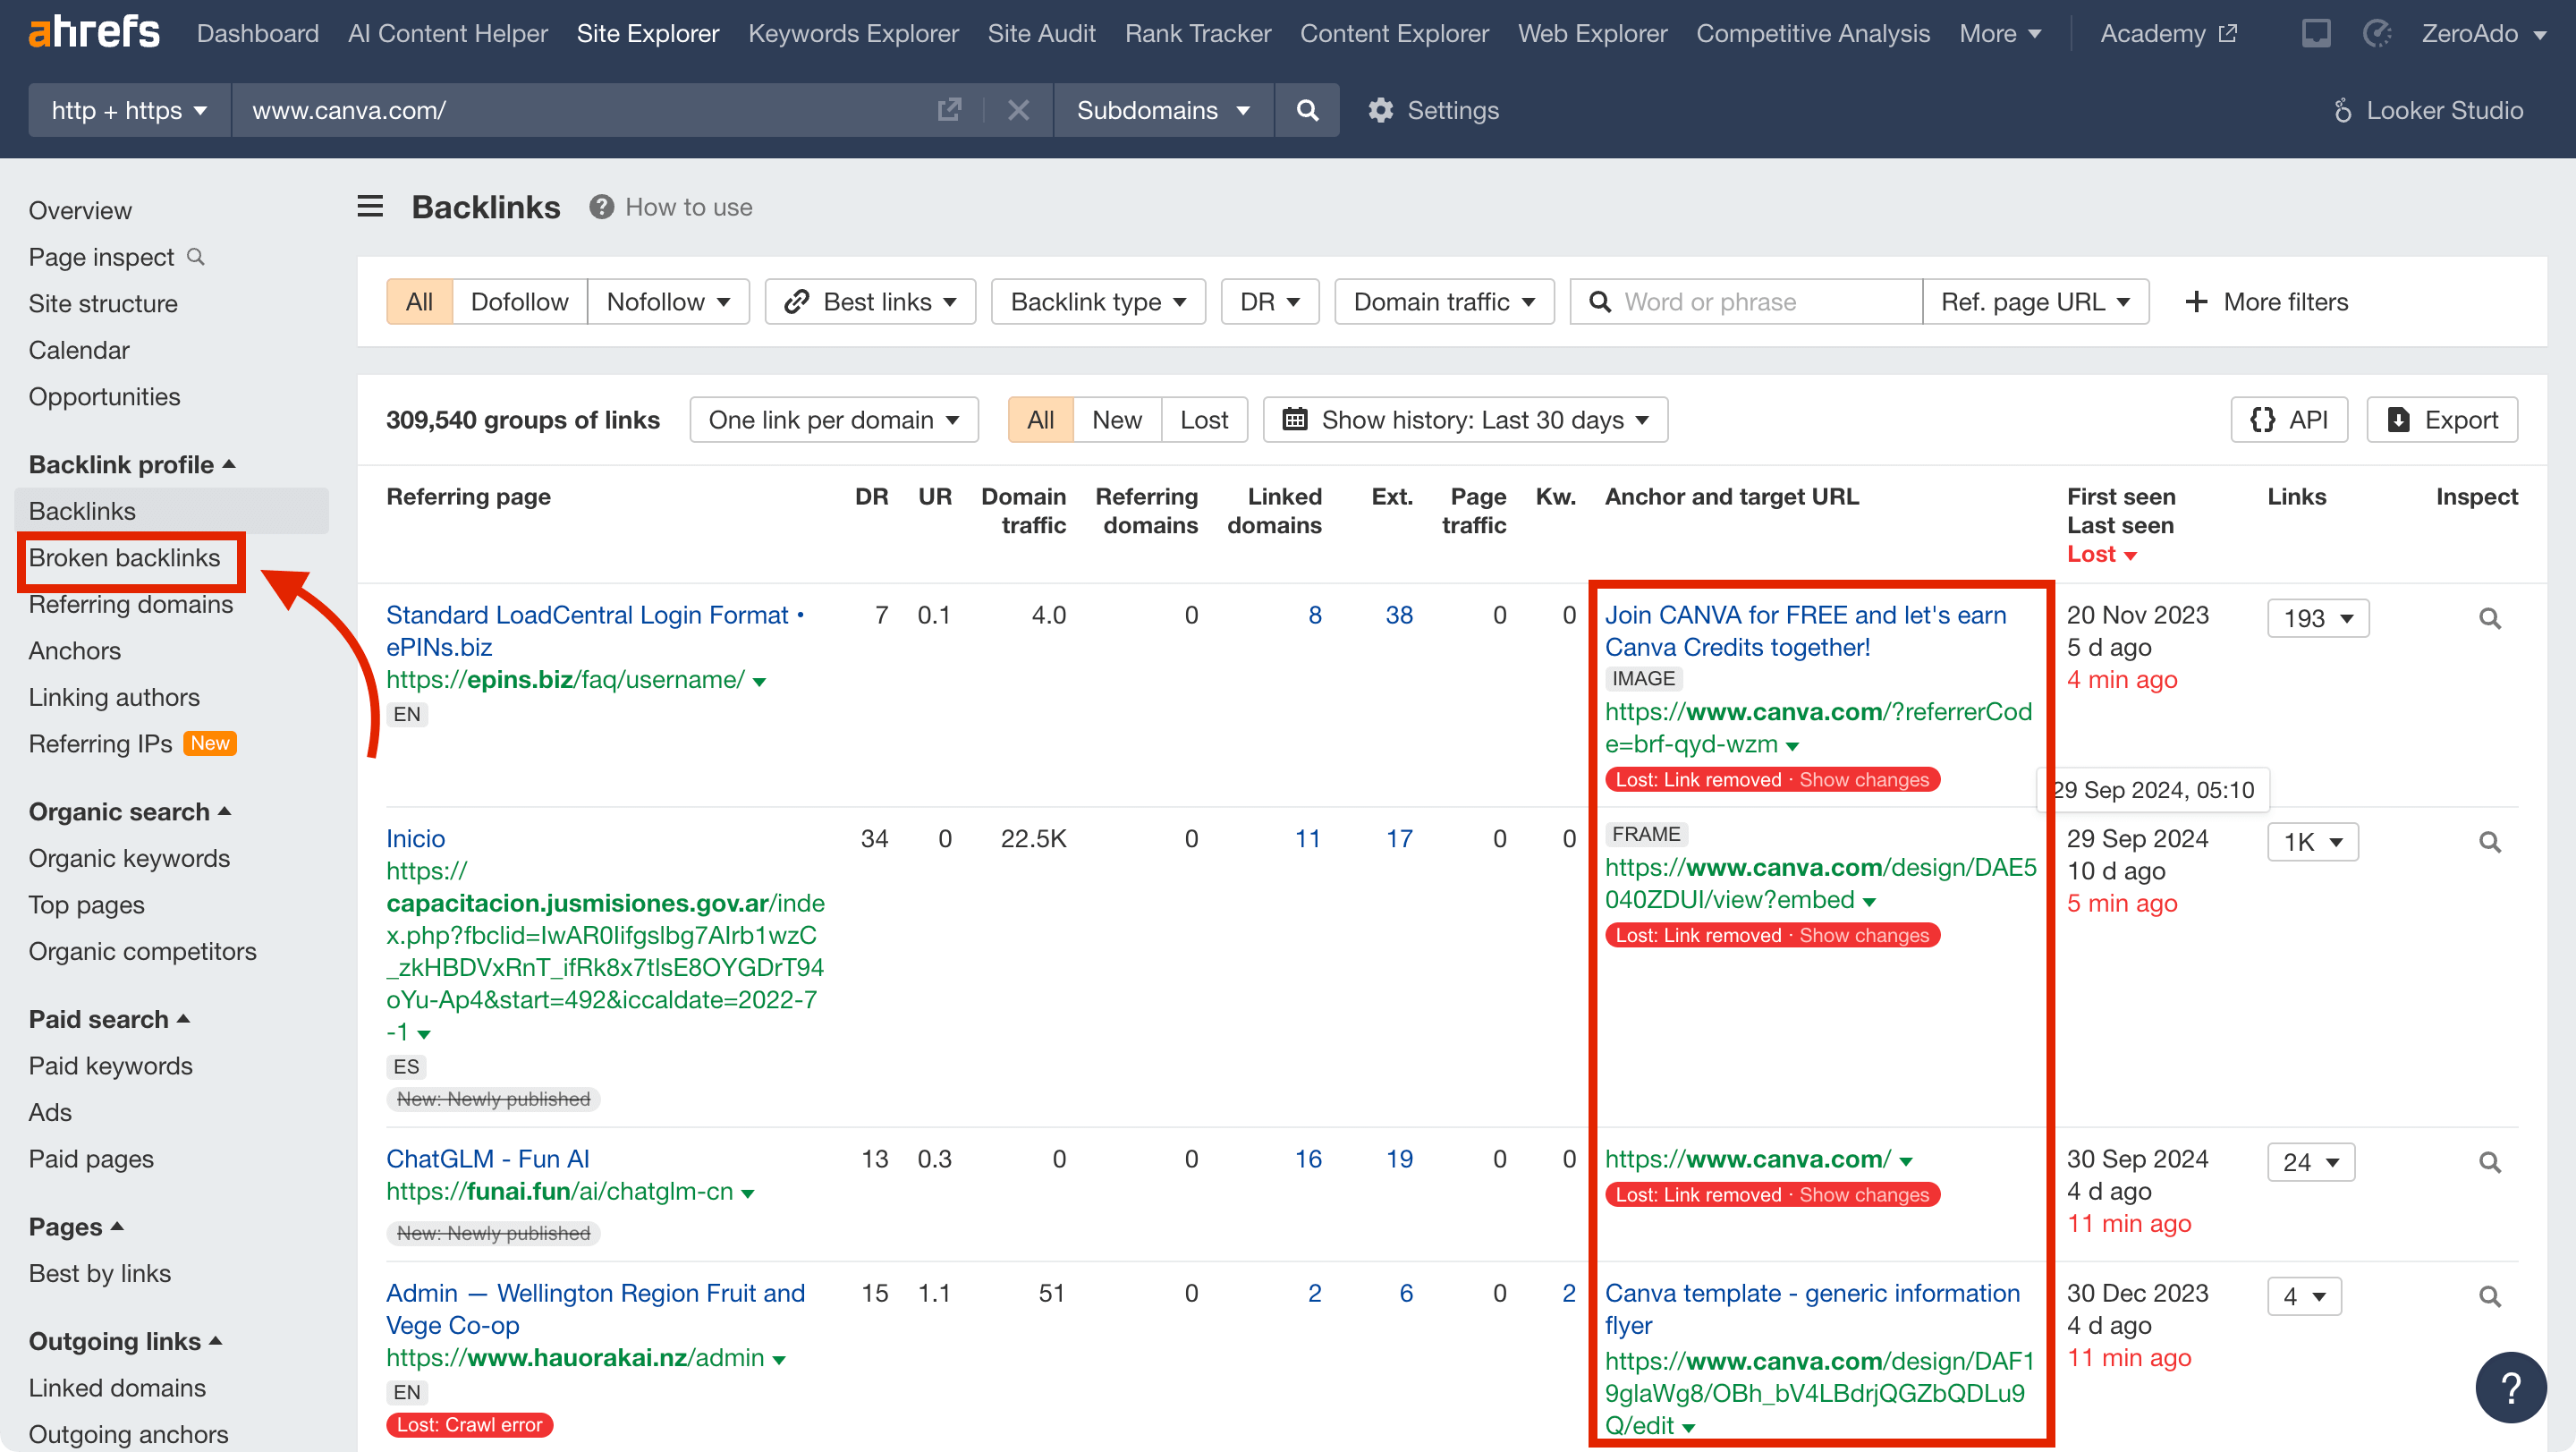Clear the target URL using the X icon

click(1018, 110)
